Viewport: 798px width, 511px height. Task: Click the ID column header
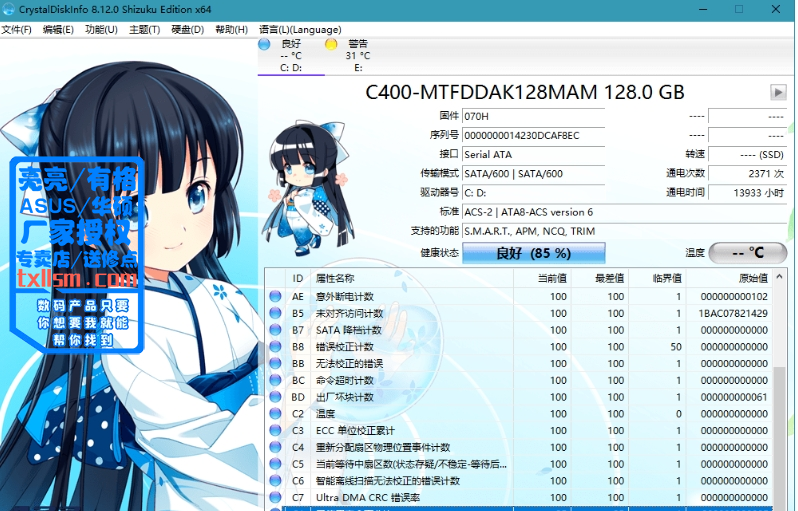(298, 278)
